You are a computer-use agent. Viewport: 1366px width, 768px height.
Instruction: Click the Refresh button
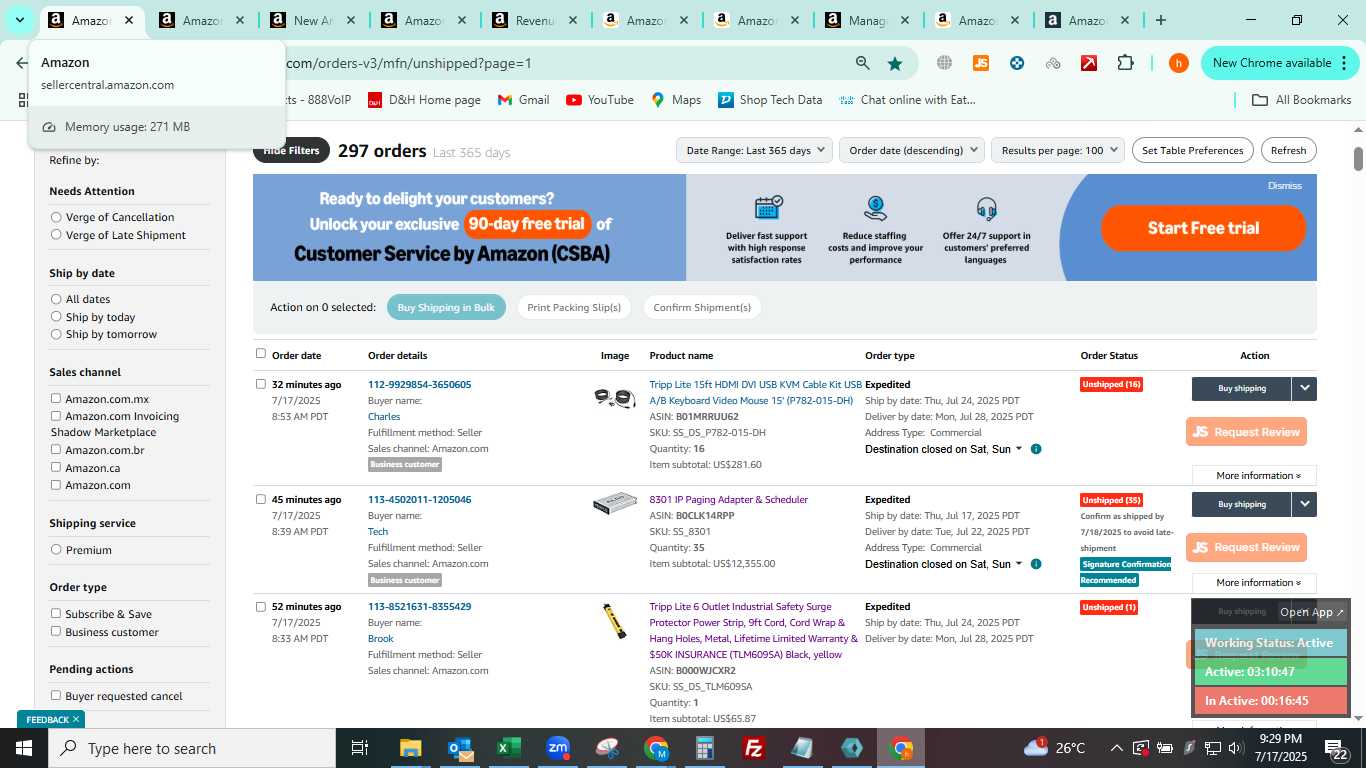point(1288,150)
